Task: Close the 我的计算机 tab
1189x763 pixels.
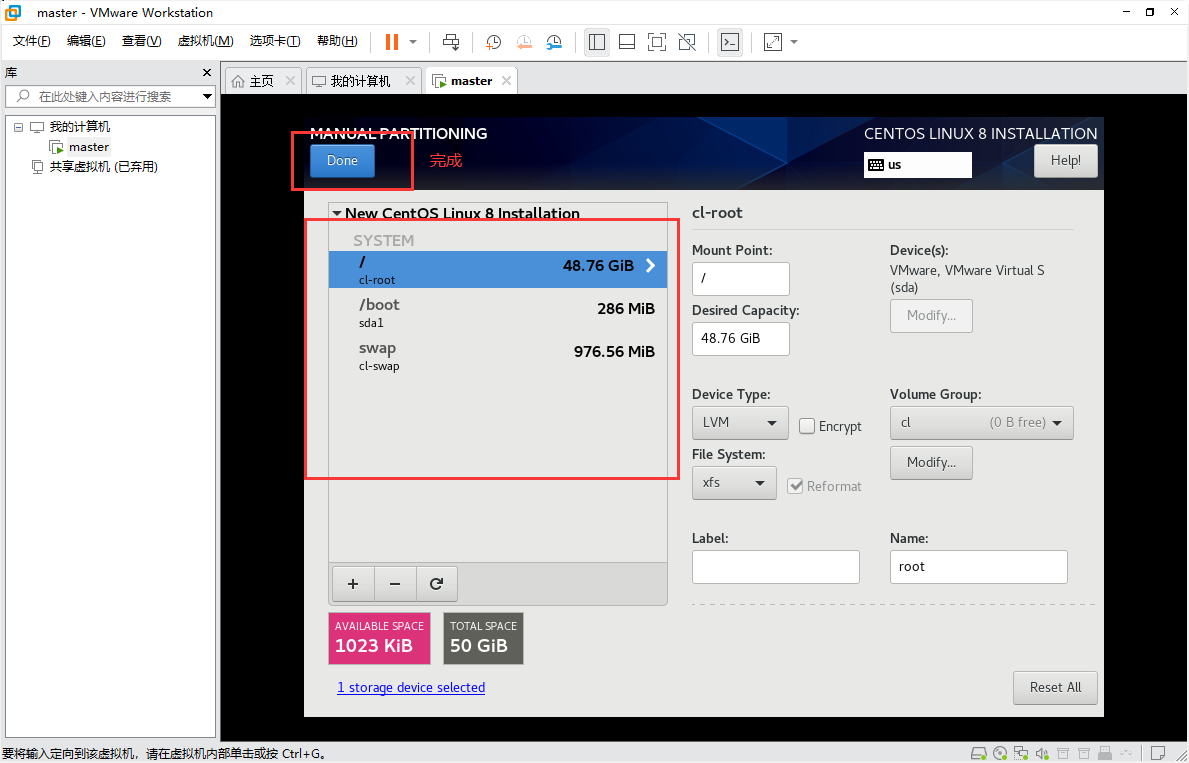Action: [410, 80]
